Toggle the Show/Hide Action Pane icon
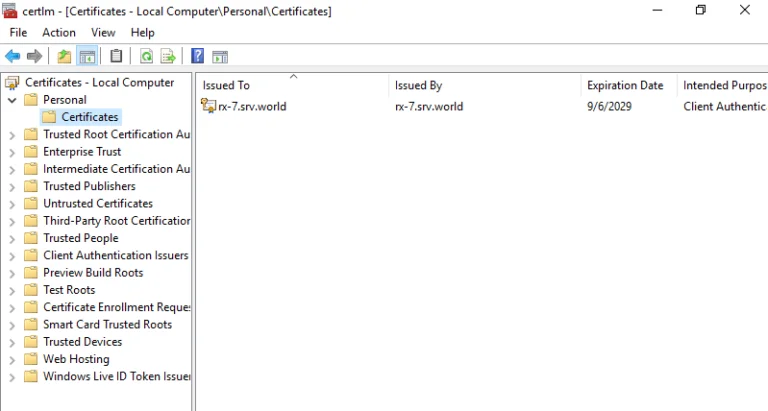Screen dimensions: 768x411 pyautogui.click(x=220, y=57)
